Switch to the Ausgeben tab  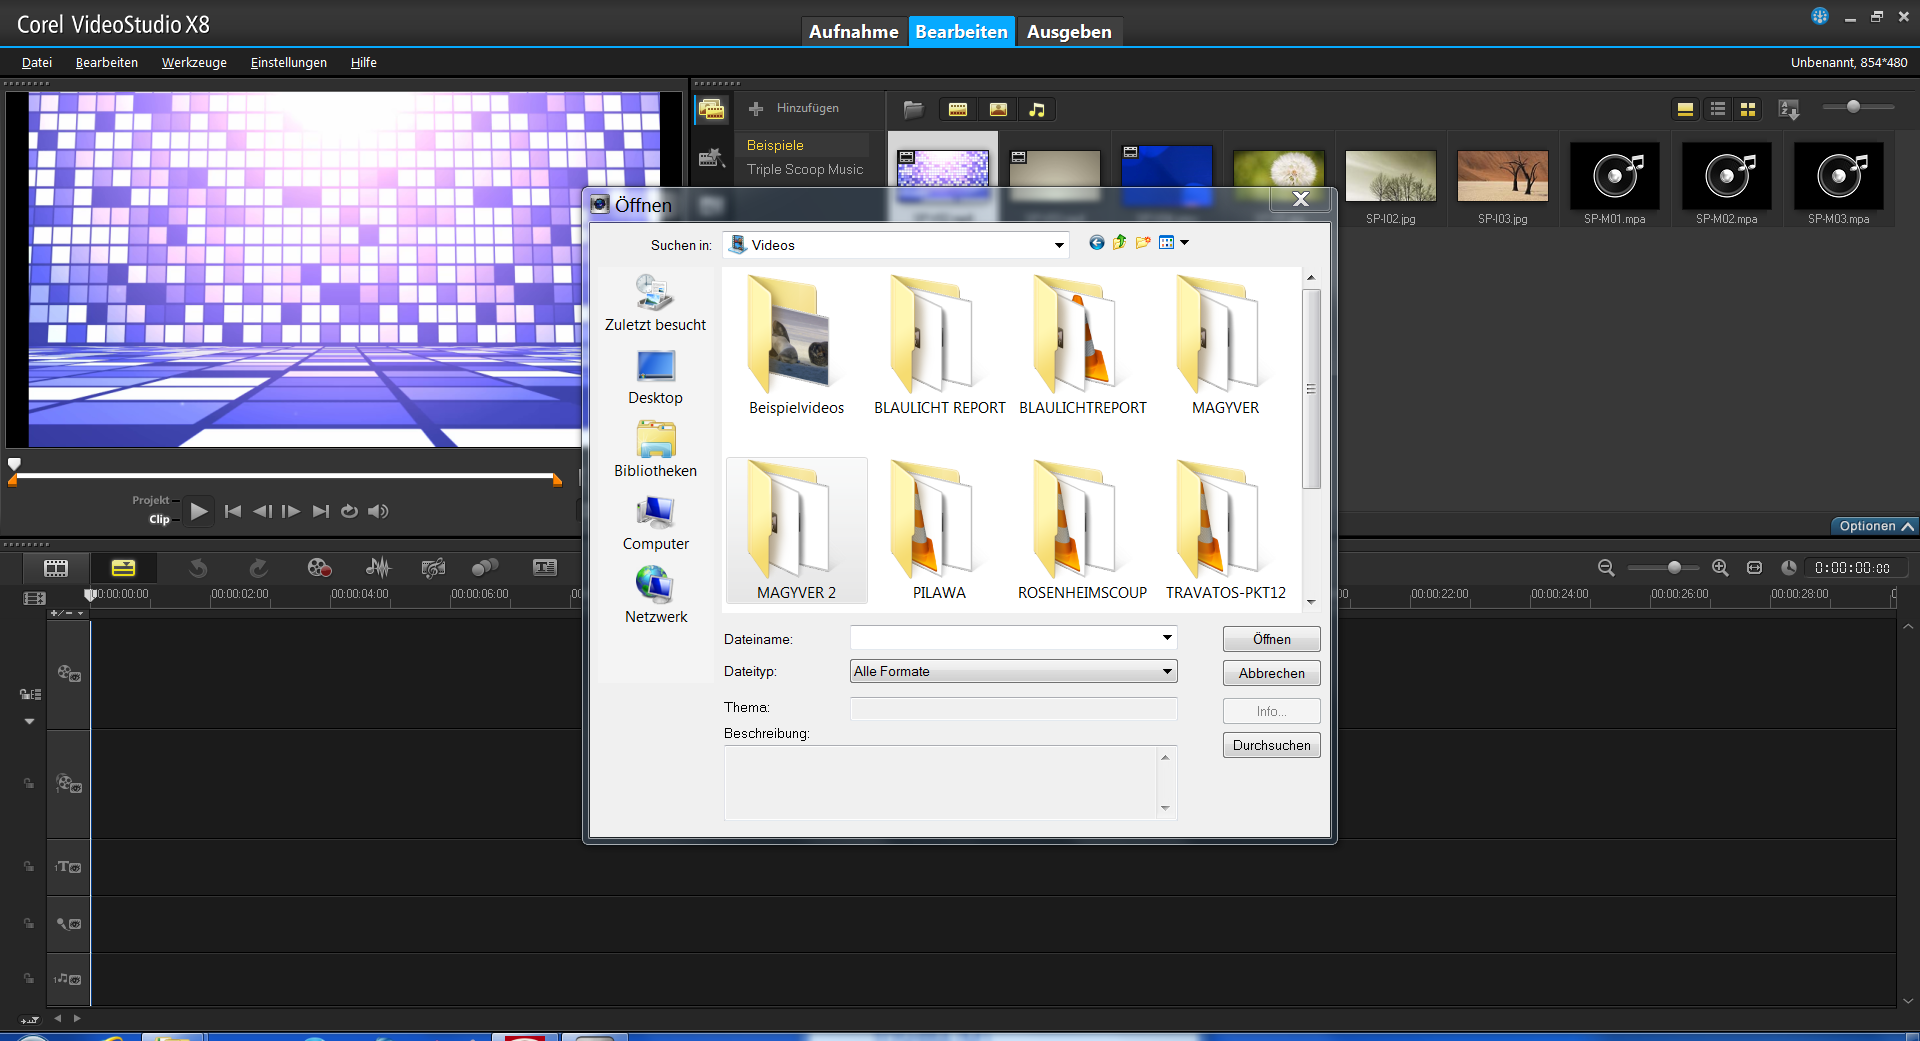[x=1069, y=32]
